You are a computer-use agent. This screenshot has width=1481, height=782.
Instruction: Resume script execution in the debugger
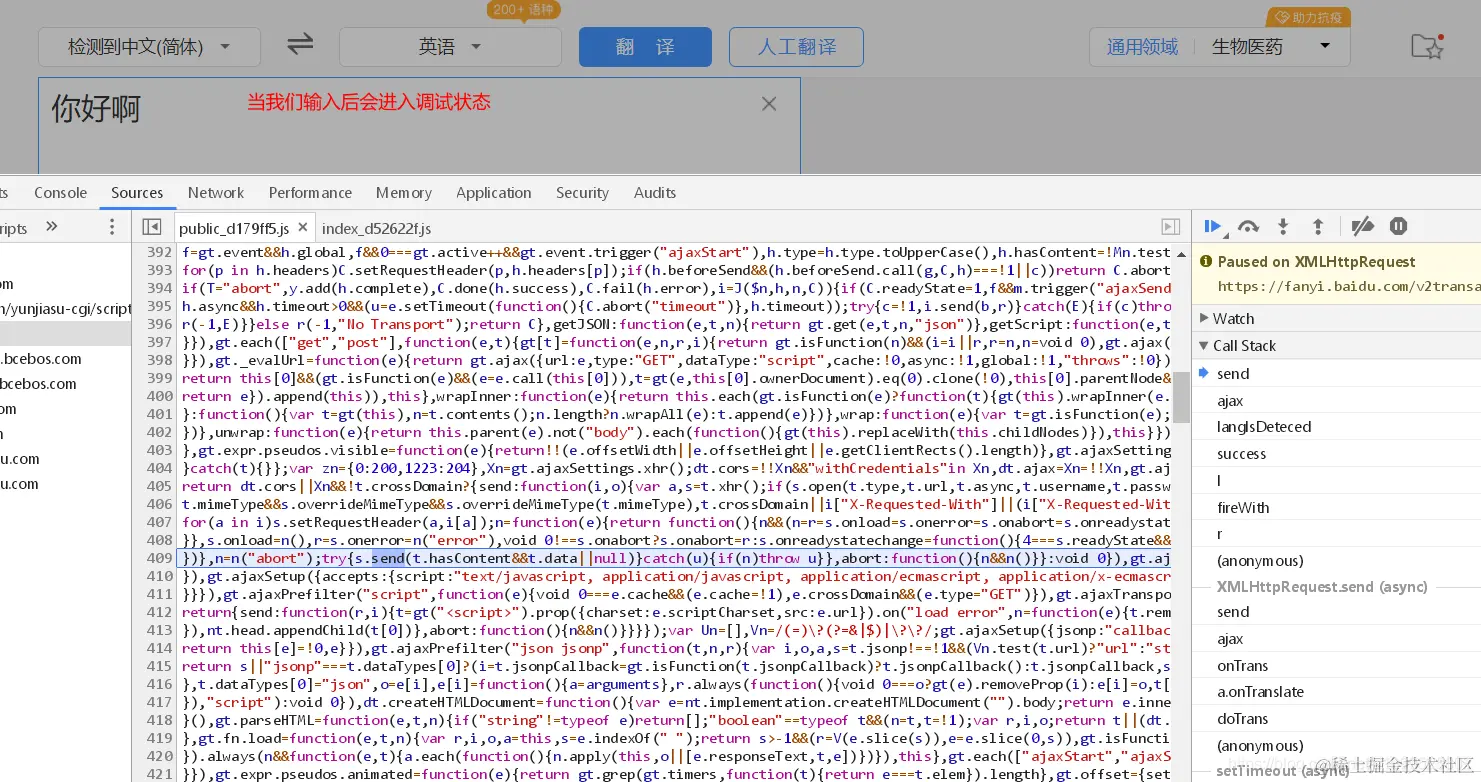(1213, 227)
